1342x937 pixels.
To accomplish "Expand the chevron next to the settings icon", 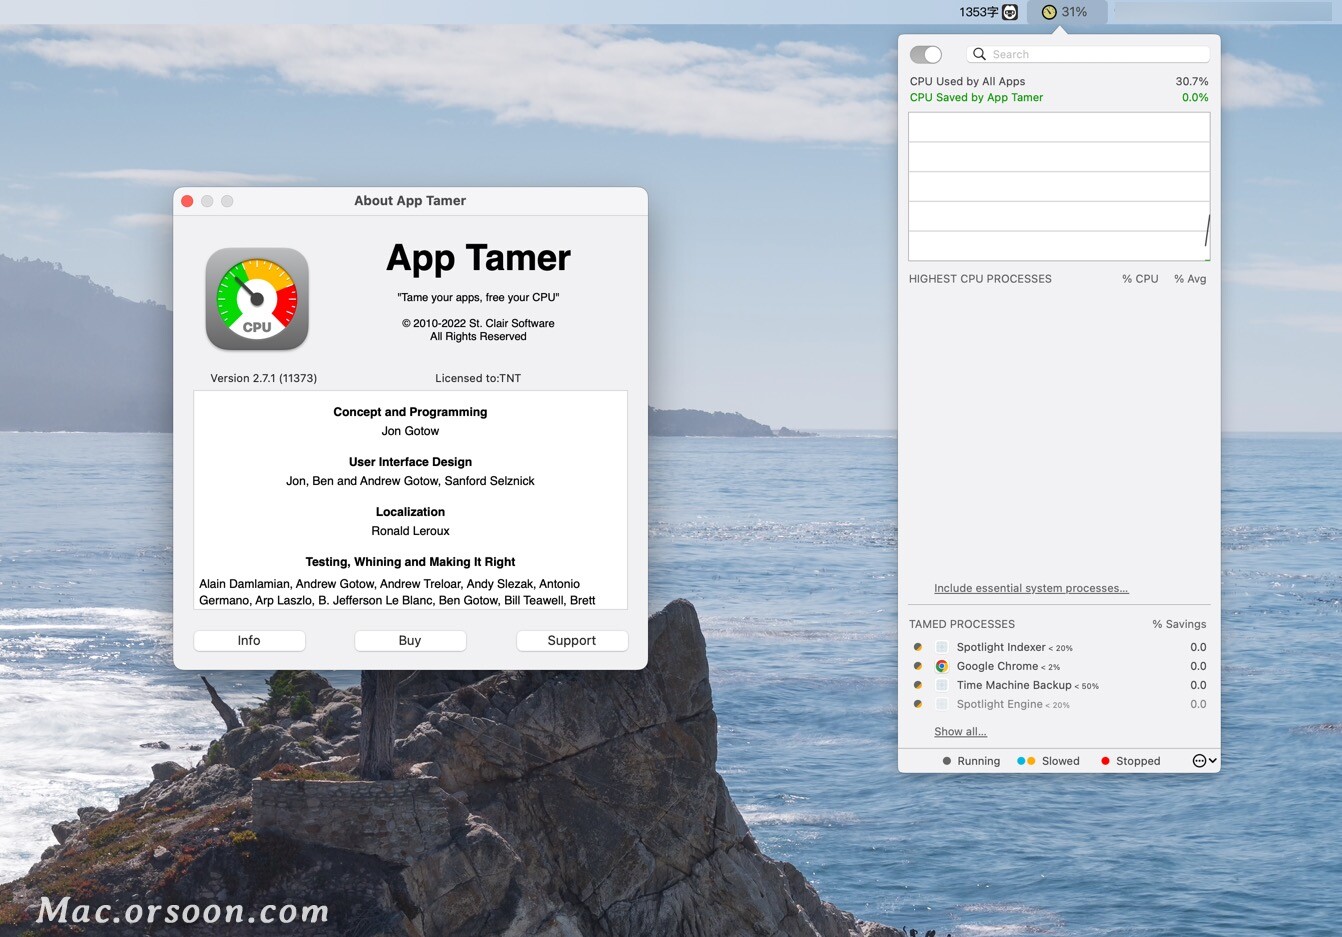I will click(x=1212, y=760).
